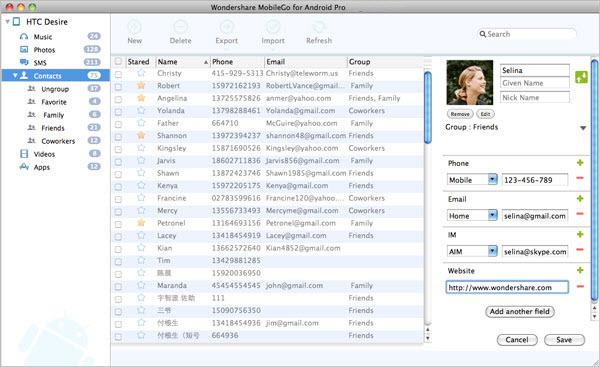This screenshot has height=367, width=600.
Task: Add another phone number with green plus
Action: pyautogui.click(x=580, y=163)
